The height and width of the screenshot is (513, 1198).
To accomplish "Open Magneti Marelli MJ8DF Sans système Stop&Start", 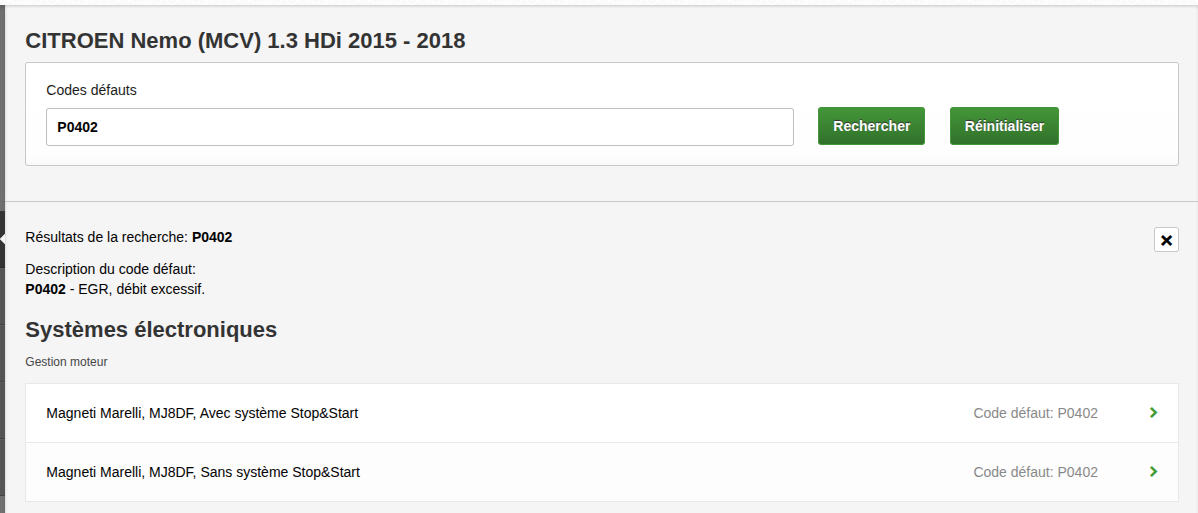I will (203, 472).
